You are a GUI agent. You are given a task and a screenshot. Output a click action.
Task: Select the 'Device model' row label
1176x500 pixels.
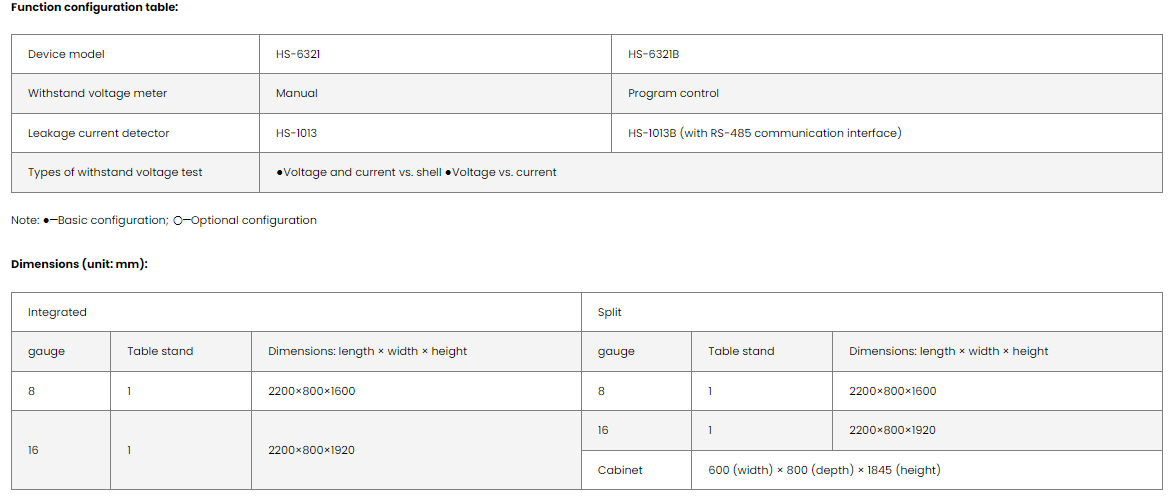pos(66,54)
